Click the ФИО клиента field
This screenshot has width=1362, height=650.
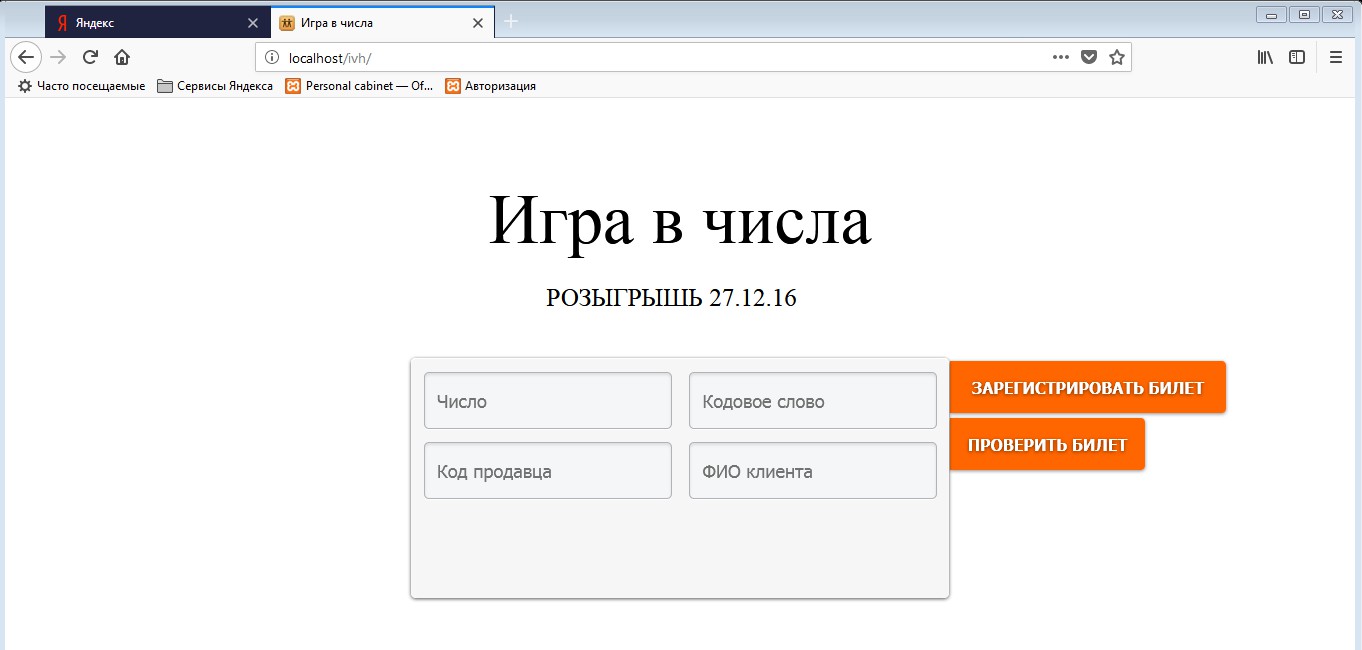coord(813,471)
